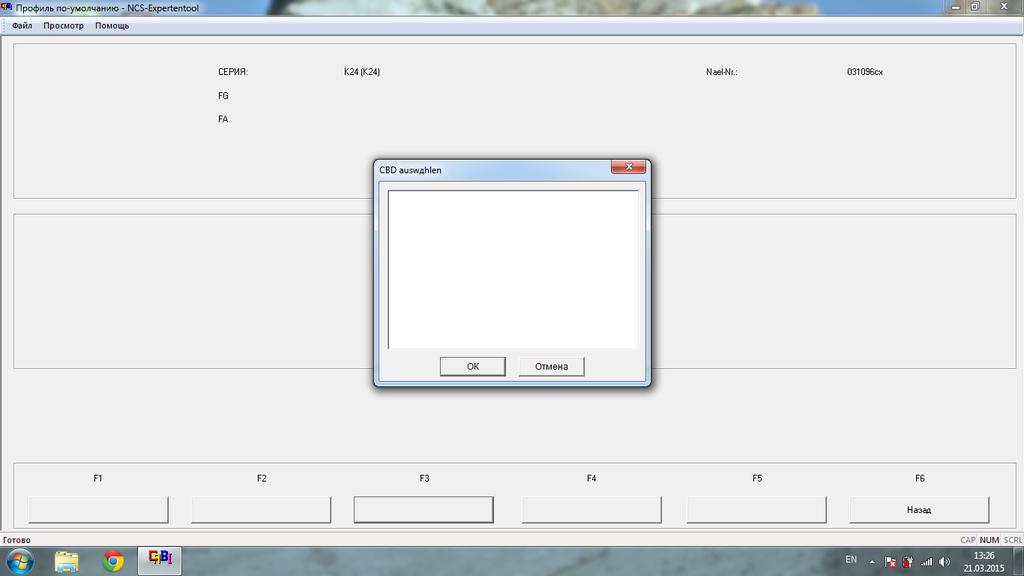Open the network signal tray icon

926,562
